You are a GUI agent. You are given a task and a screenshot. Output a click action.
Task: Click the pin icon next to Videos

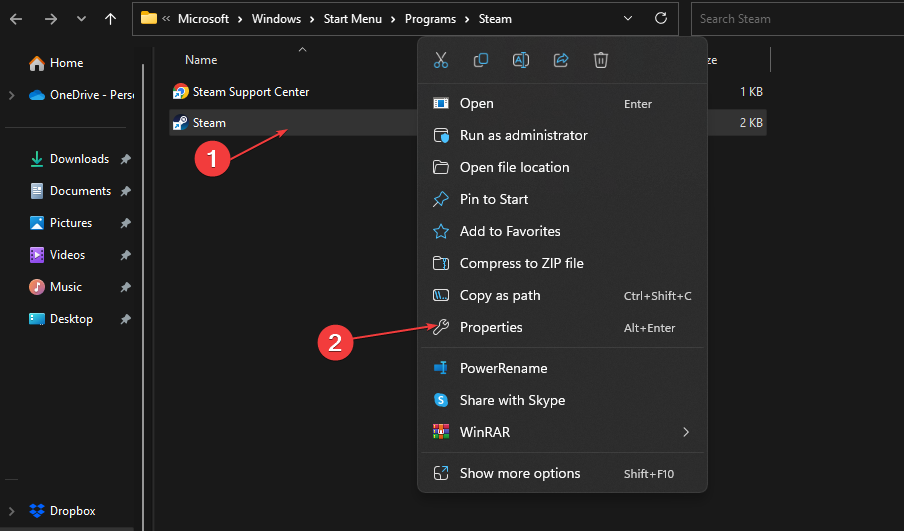coord(126,255)
